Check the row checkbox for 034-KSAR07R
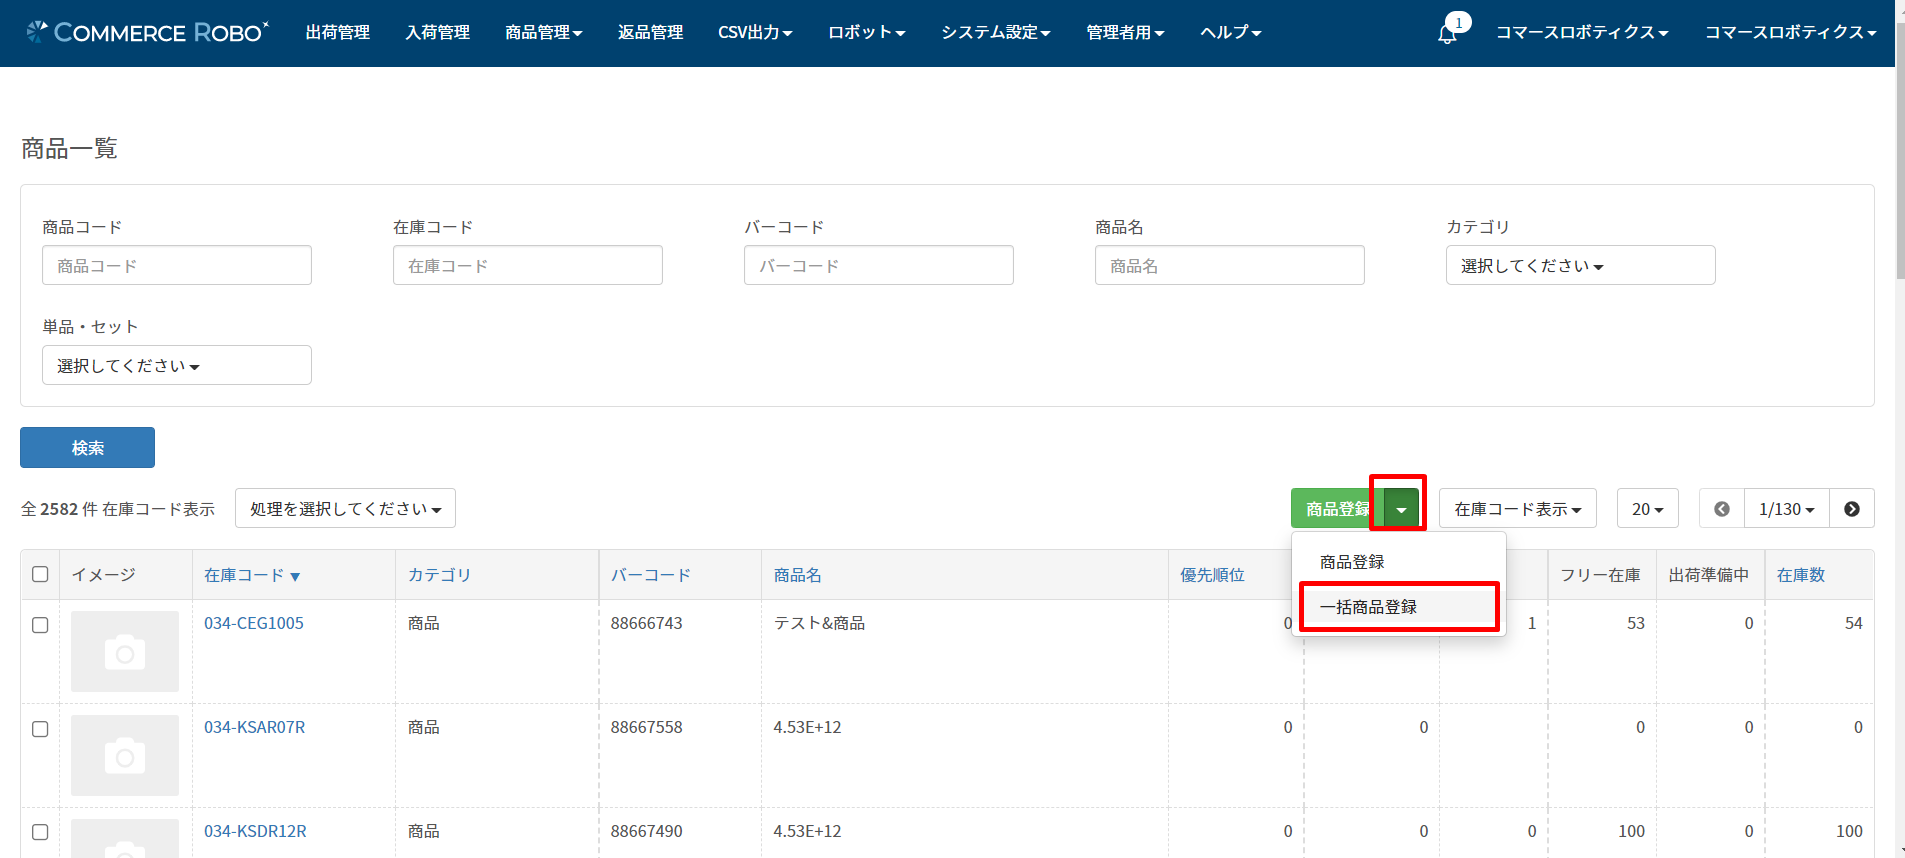1905x858 pixels. point(40,729)
